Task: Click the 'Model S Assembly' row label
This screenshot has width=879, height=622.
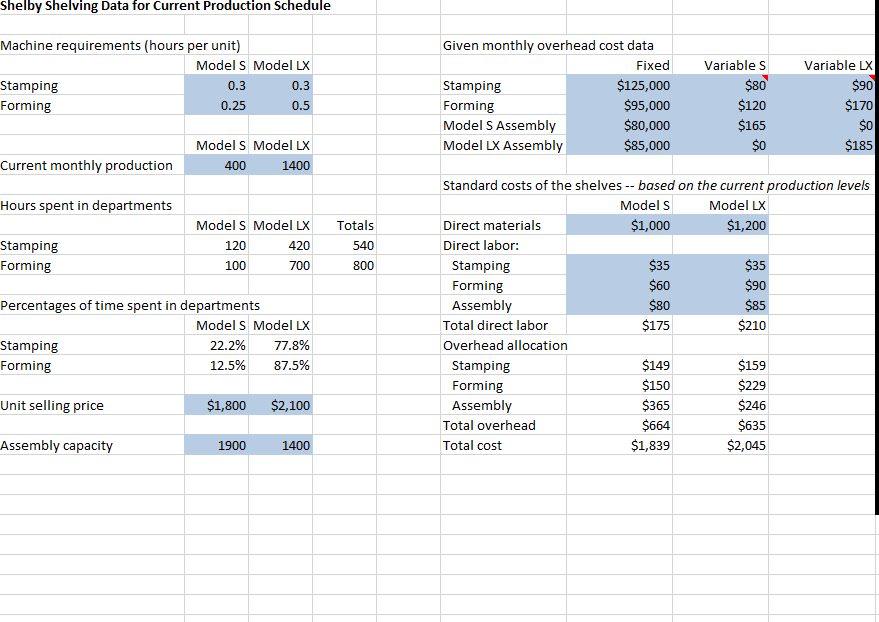Action: pyautogui.click(x=499, y=126)
